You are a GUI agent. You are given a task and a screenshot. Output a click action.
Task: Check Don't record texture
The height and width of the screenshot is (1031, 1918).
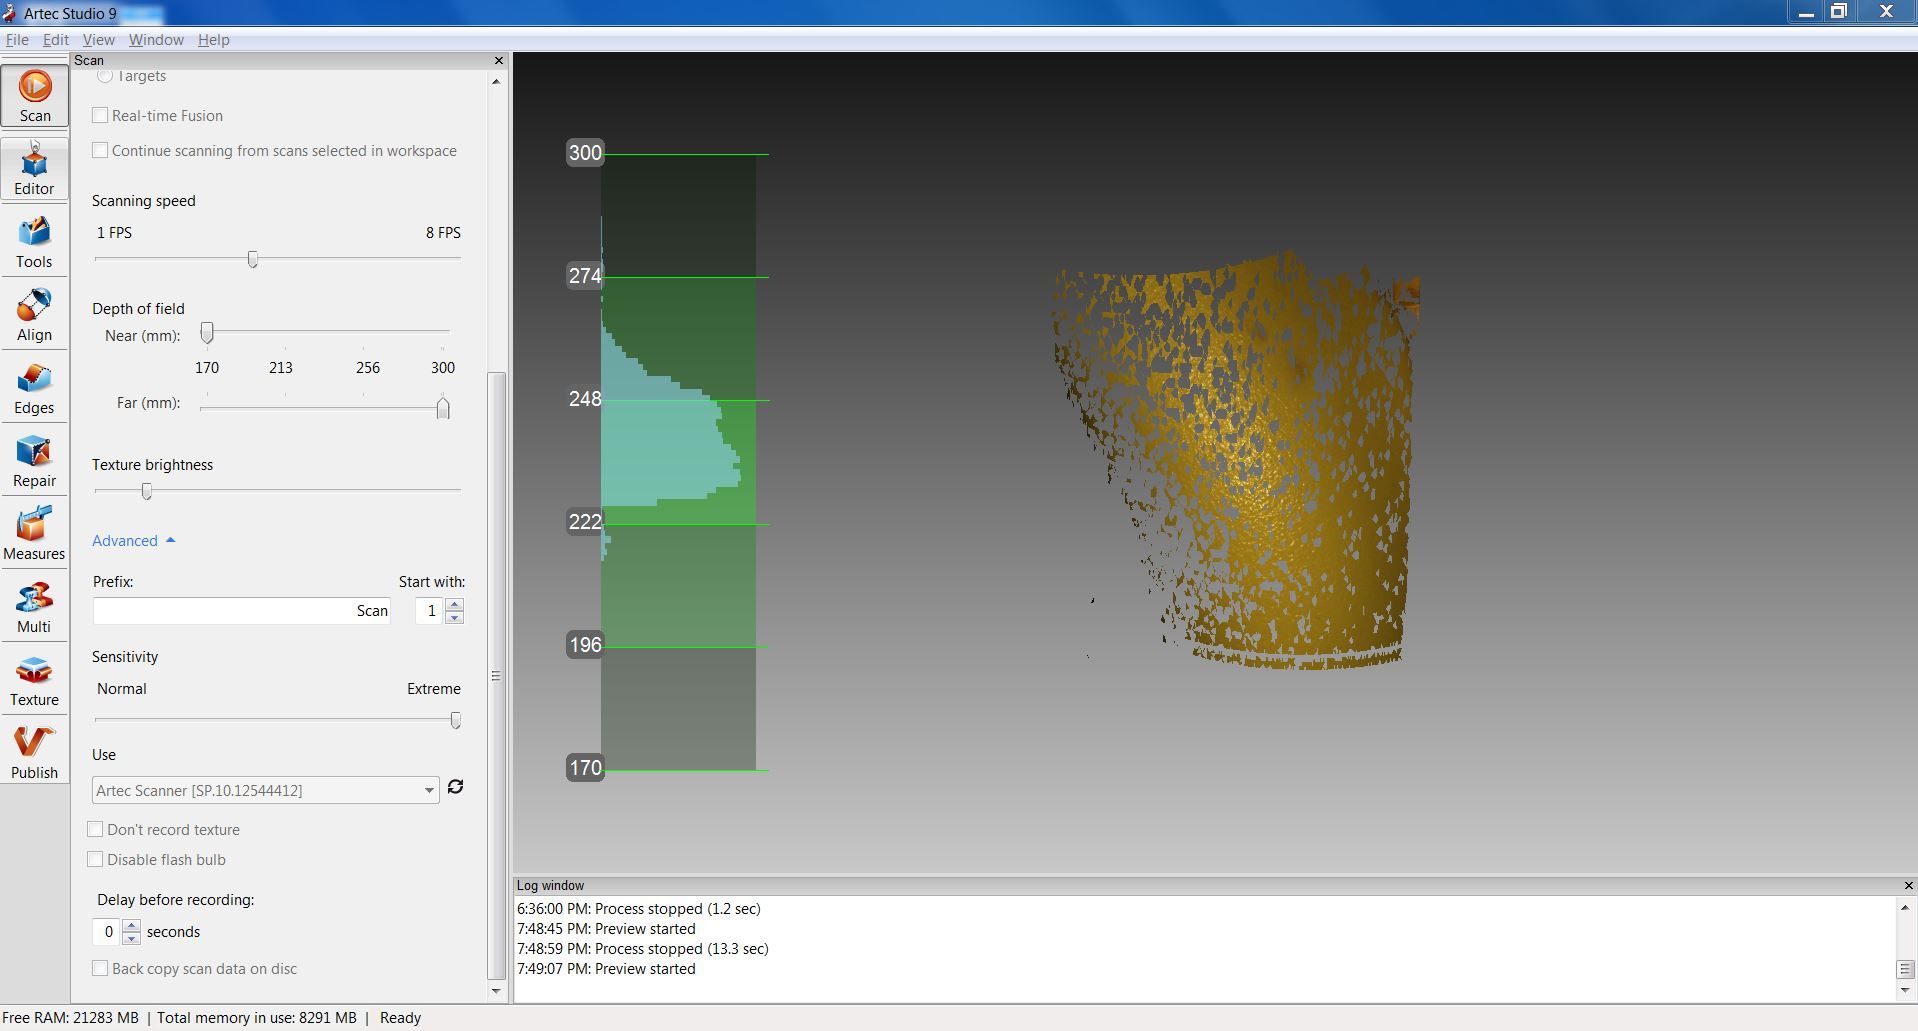(96, 829)
